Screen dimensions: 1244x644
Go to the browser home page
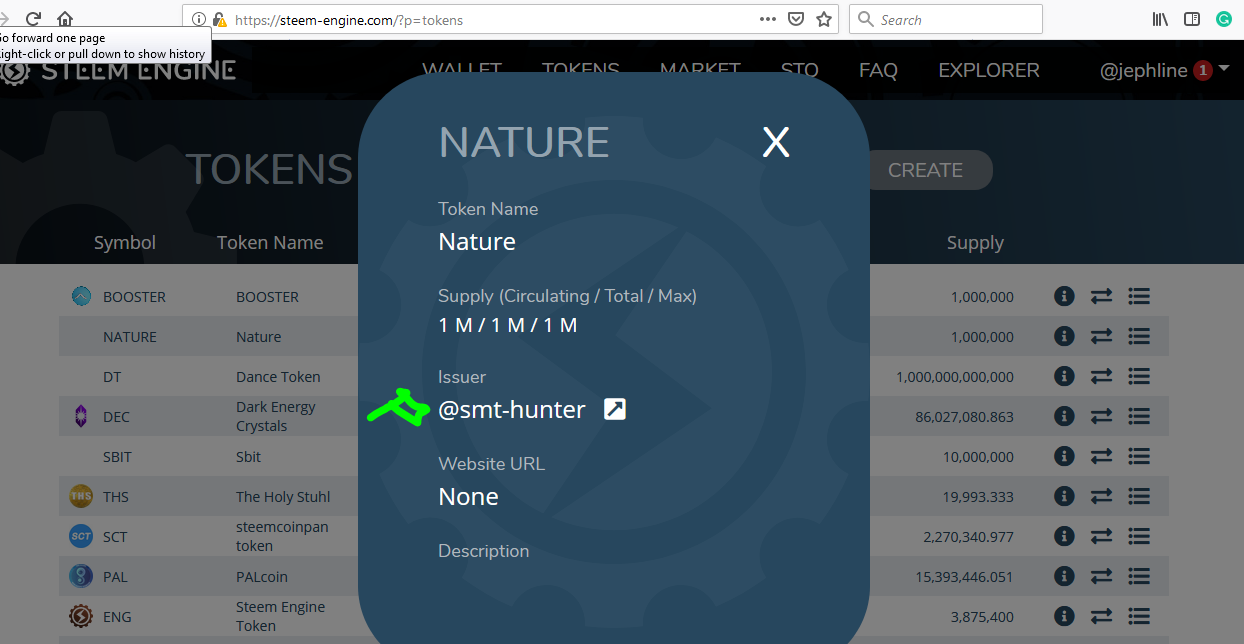[65, 19]
